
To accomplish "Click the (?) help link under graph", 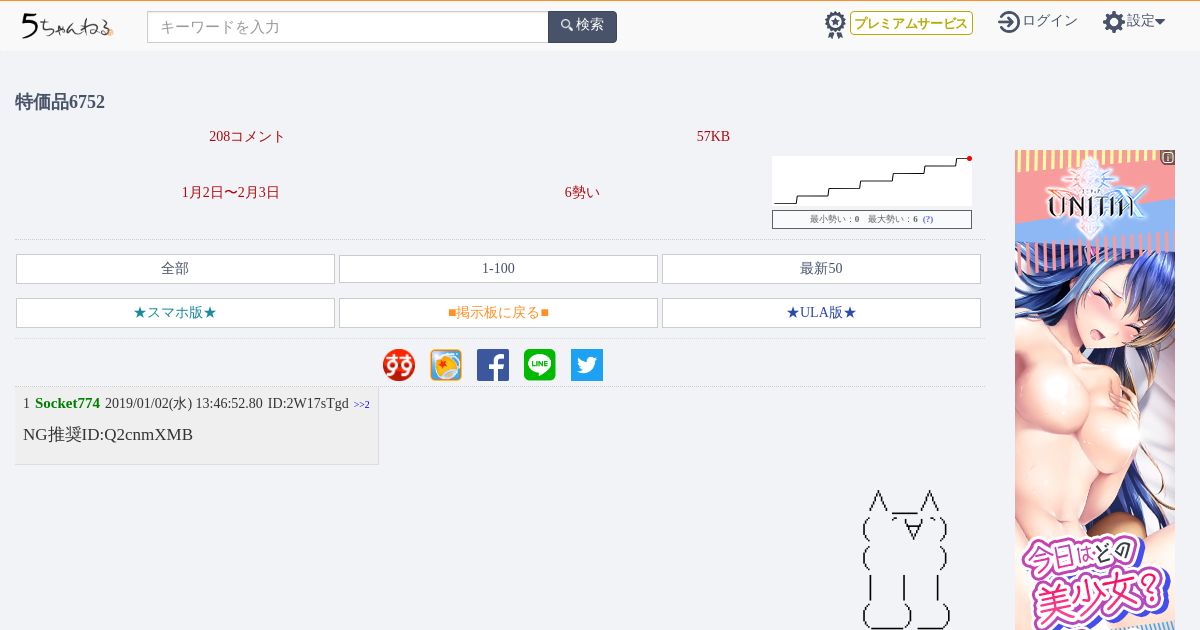I will point(928,219).
